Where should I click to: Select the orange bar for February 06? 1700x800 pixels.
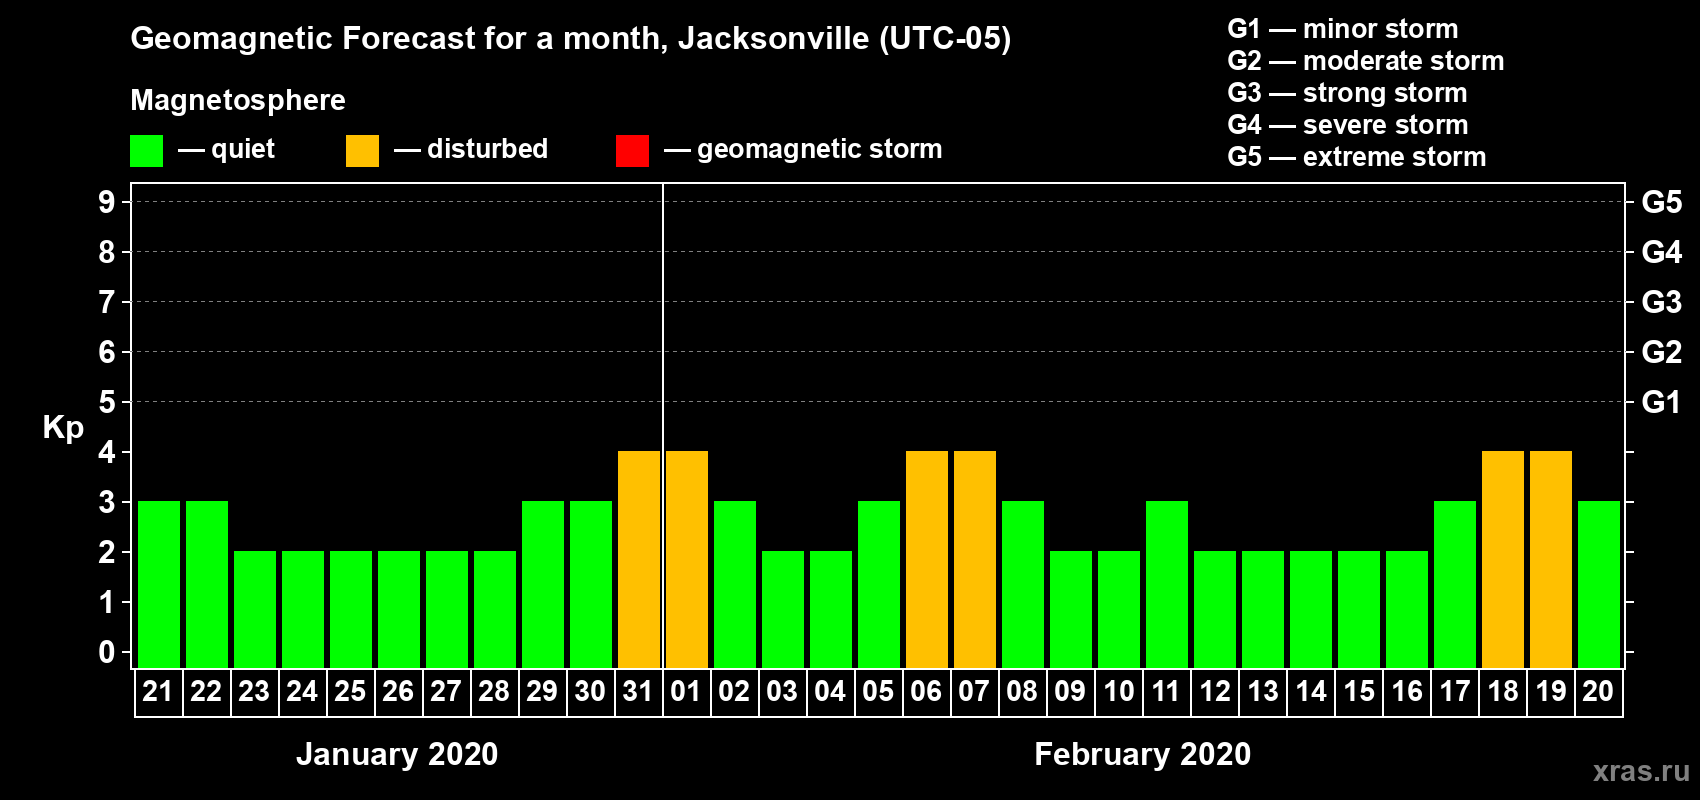(927, 560)
